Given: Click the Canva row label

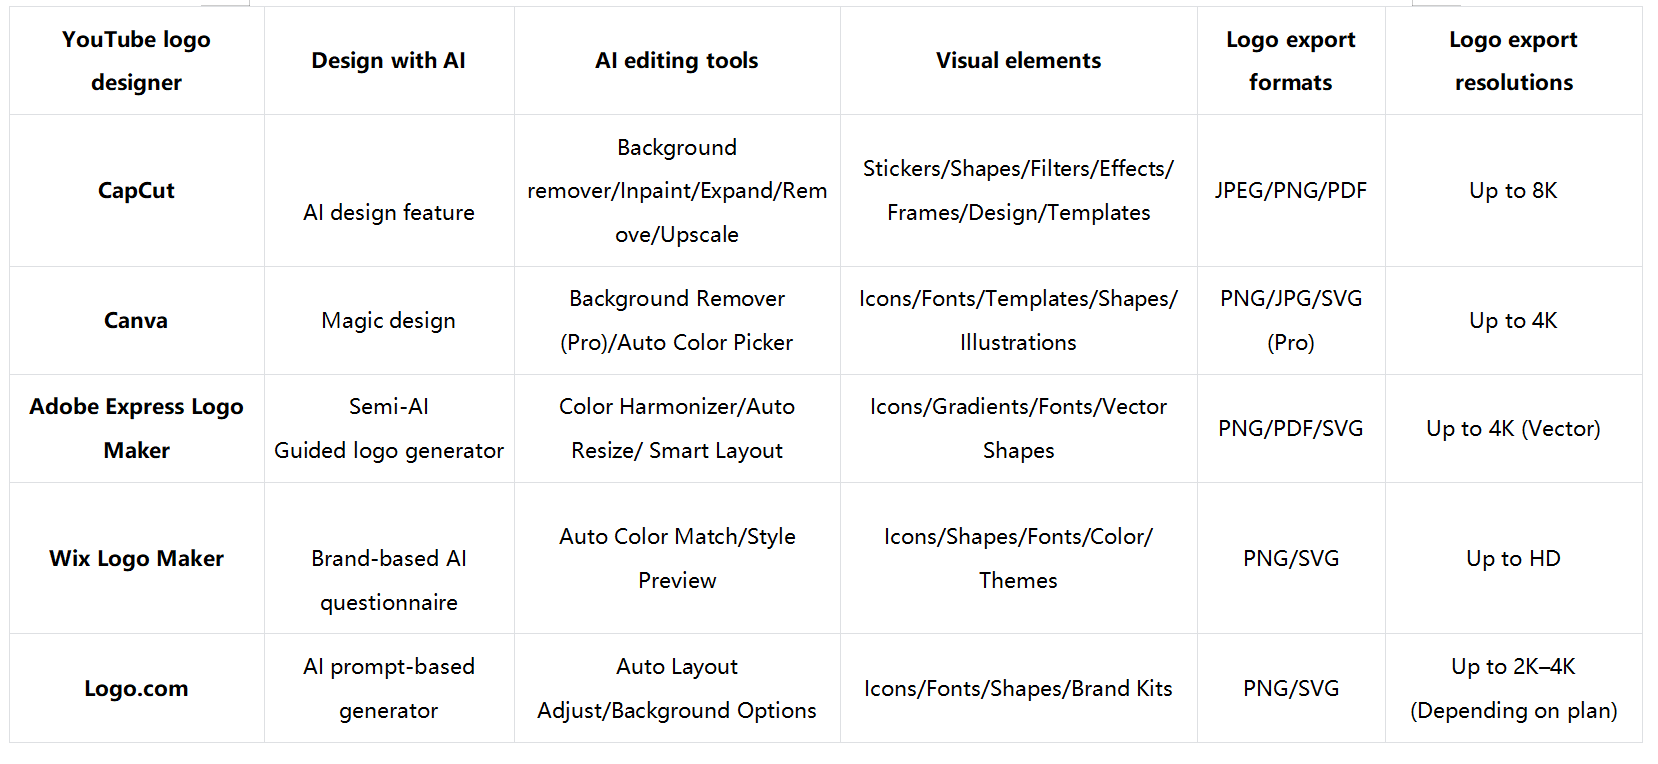Looking at the screenshot, I should point(136,321).
